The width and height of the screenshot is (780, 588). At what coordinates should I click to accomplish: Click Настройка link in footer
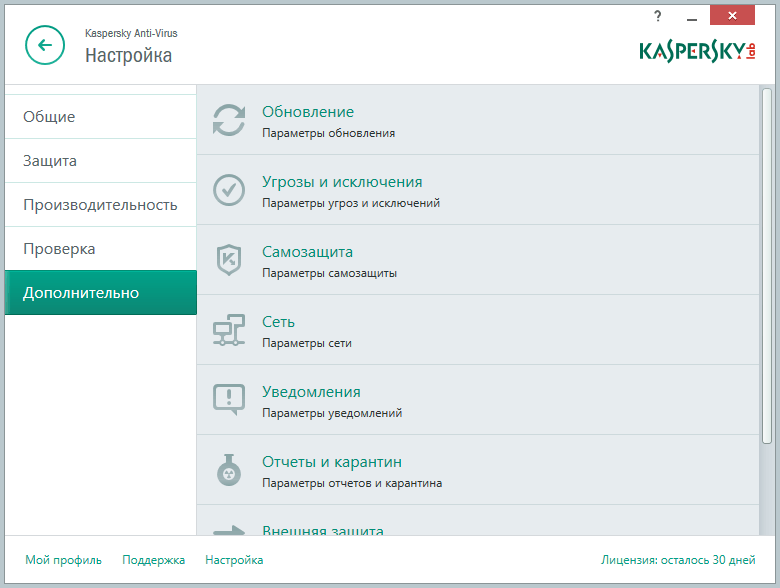[234, 560]
